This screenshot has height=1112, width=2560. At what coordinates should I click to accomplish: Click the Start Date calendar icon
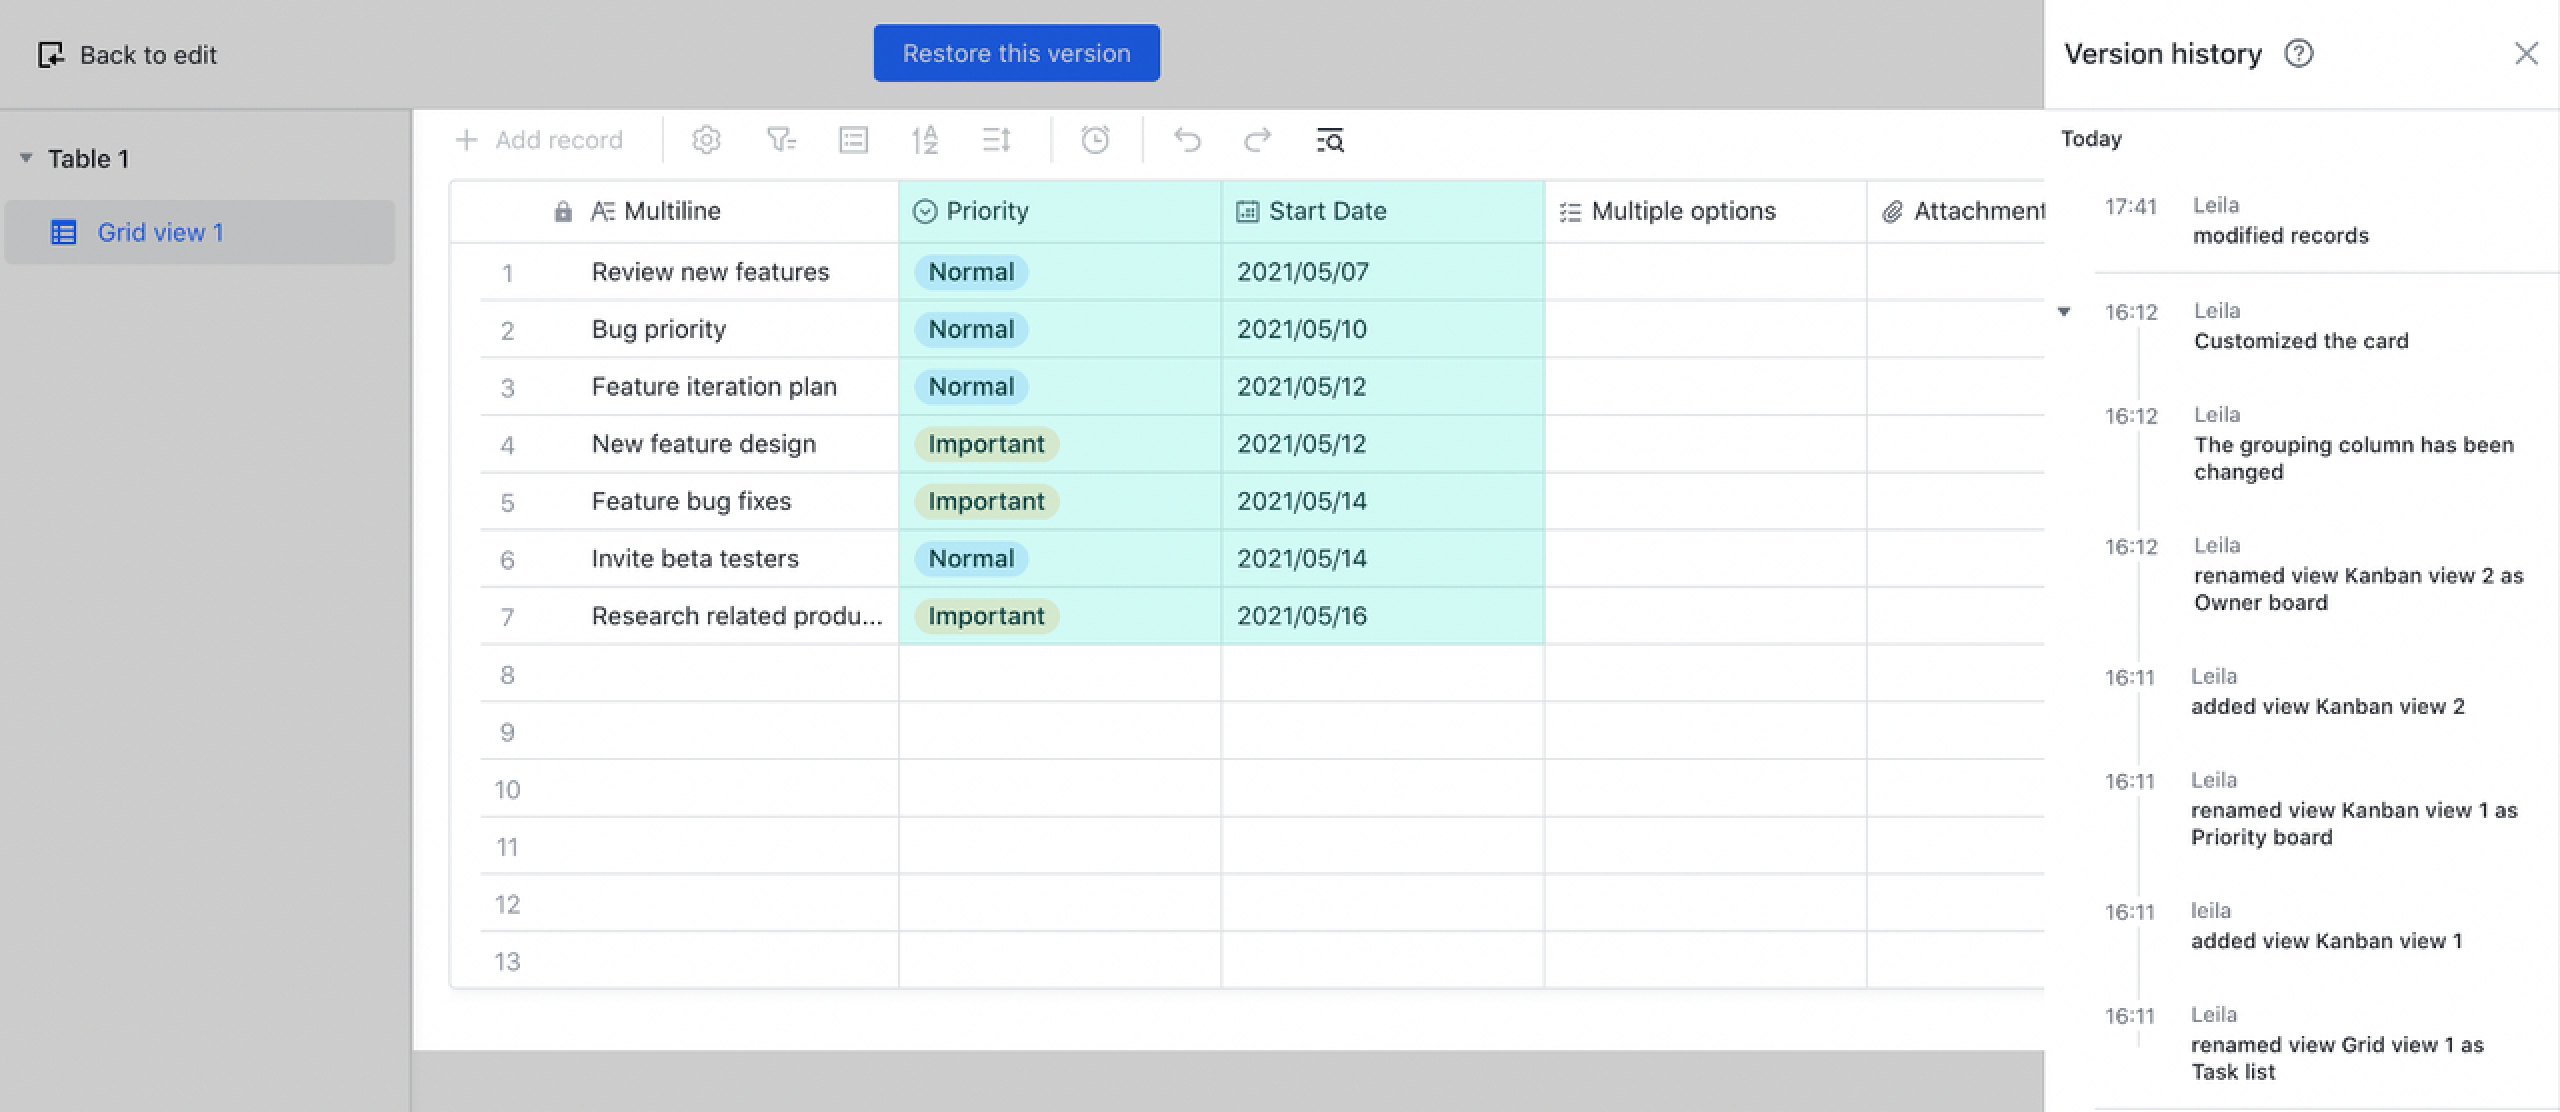(x=1247, y=212)
